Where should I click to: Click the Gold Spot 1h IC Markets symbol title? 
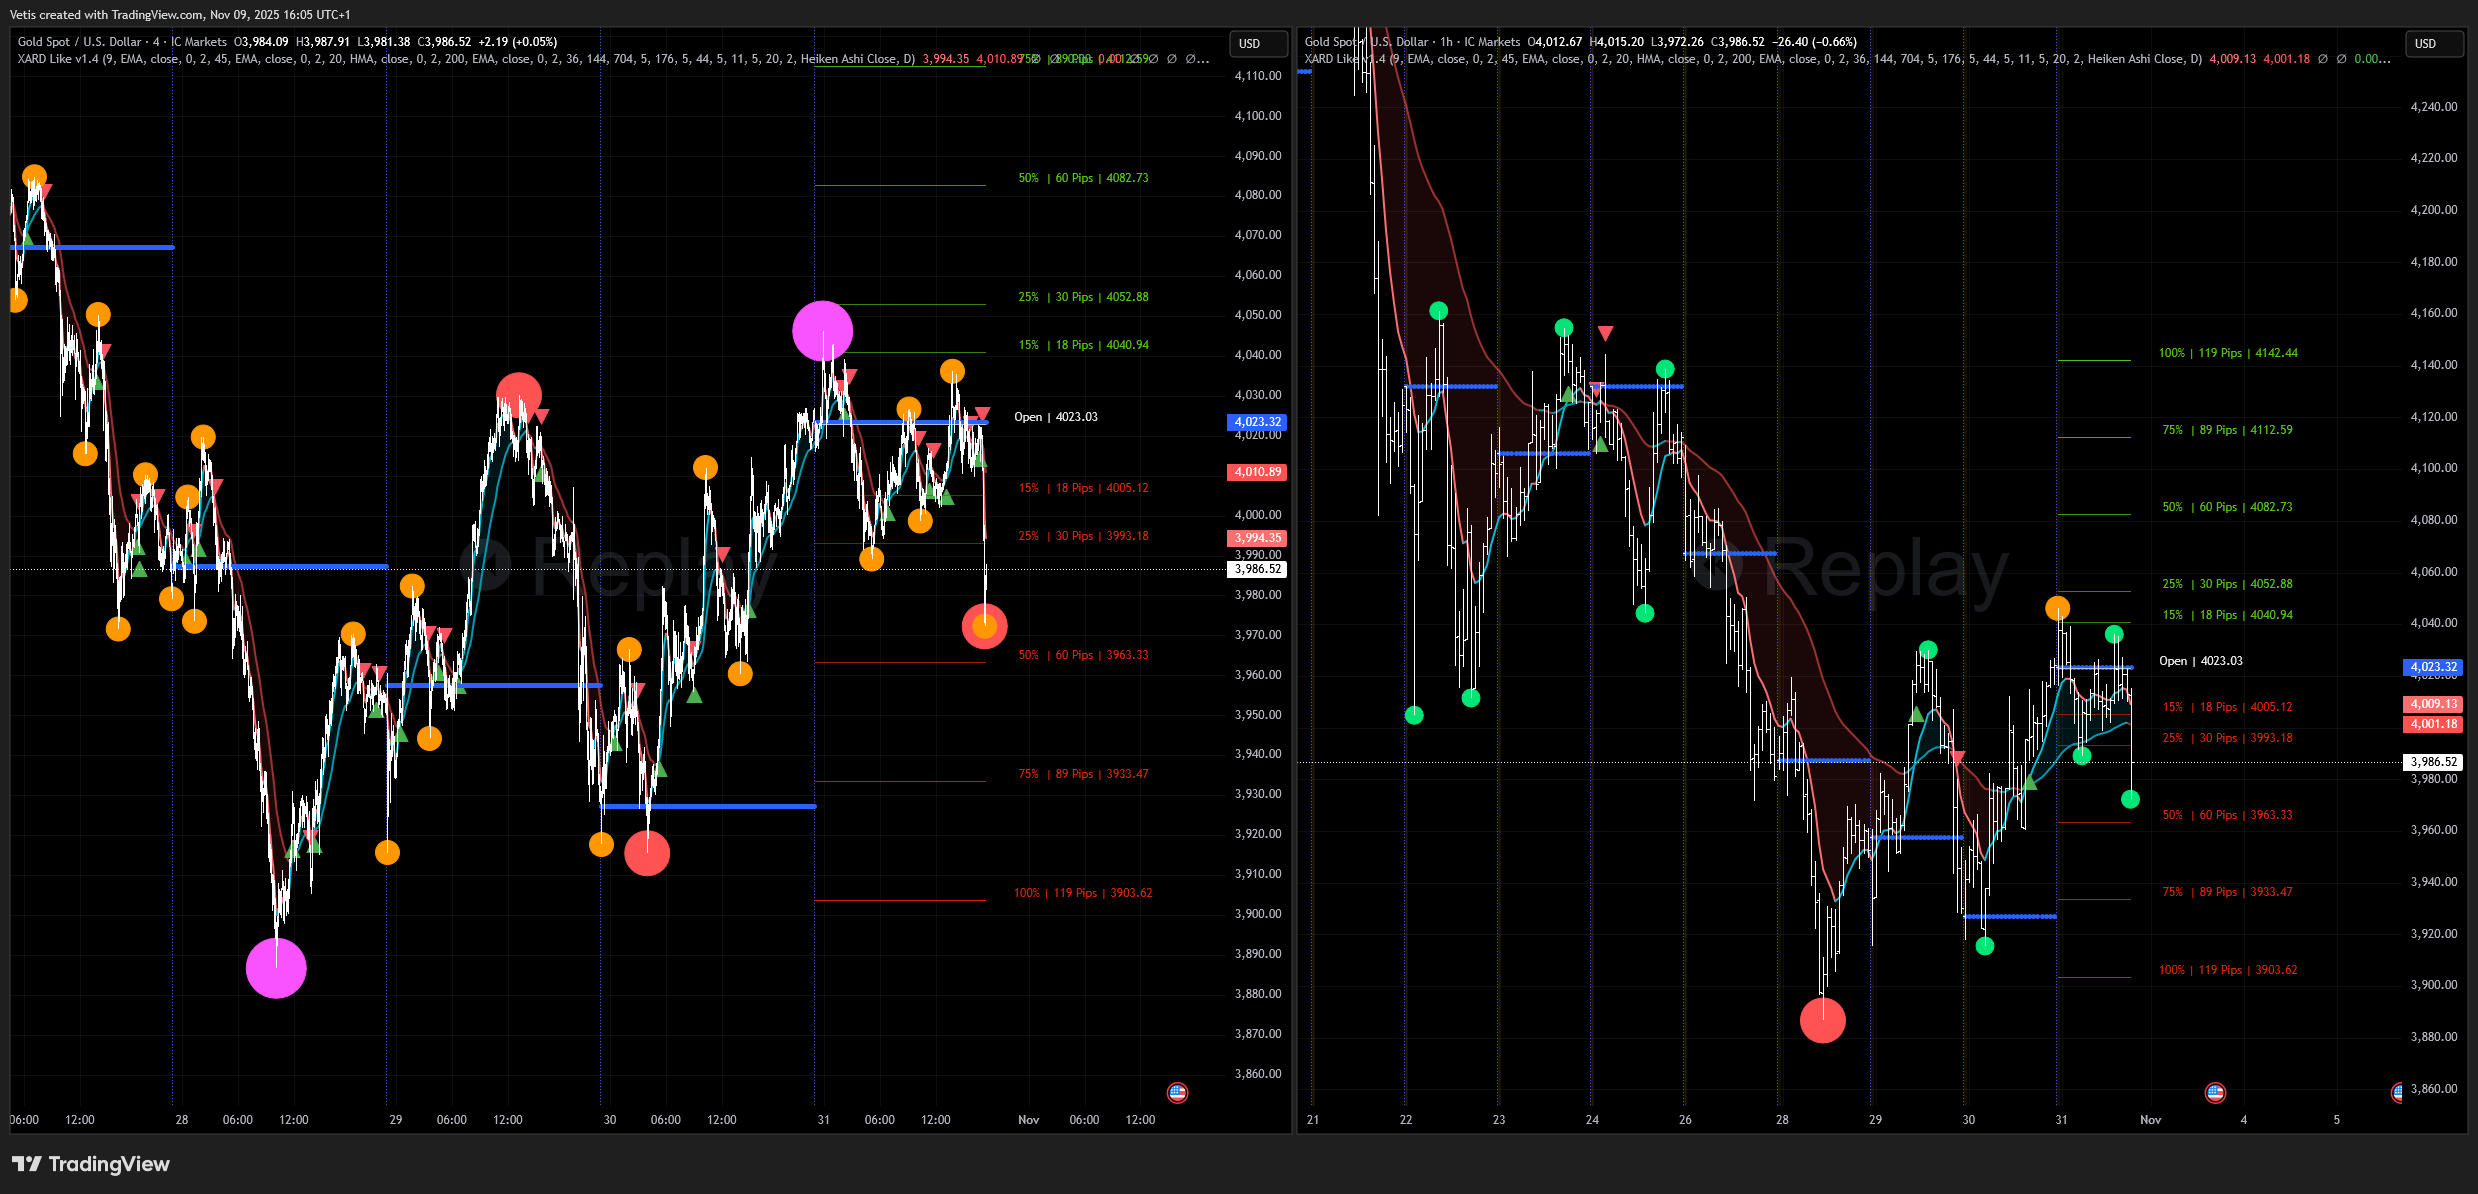click(1412, 42)
